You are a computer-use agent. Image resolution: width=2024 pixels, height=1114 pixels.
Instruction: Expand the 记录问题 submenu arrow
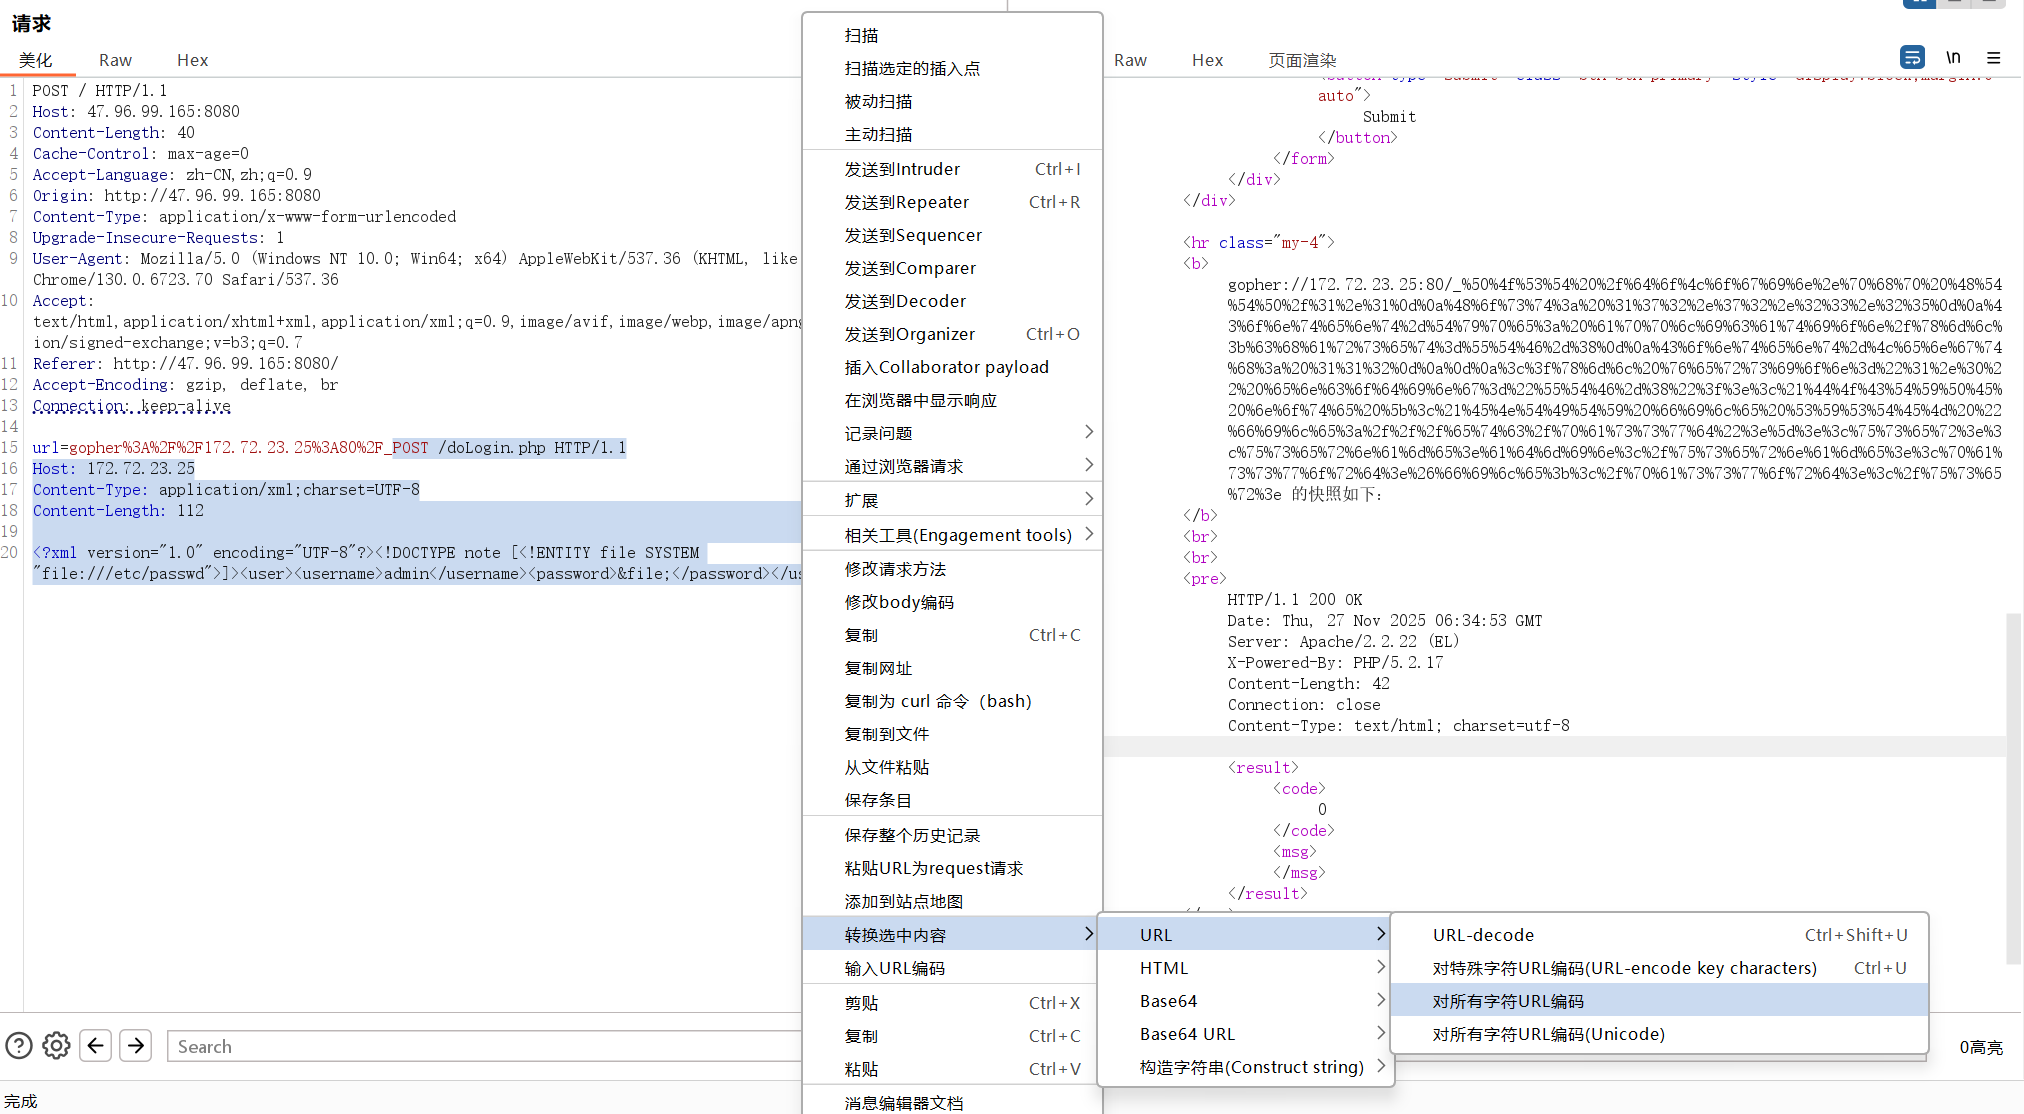coord(1088,432)
